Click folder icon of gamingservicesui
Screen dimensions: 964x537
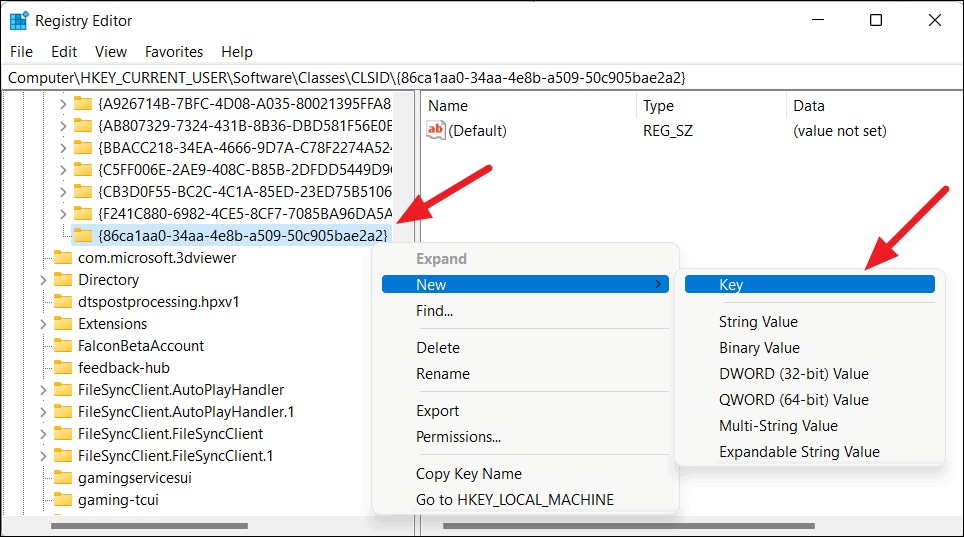tap(63, 477)
